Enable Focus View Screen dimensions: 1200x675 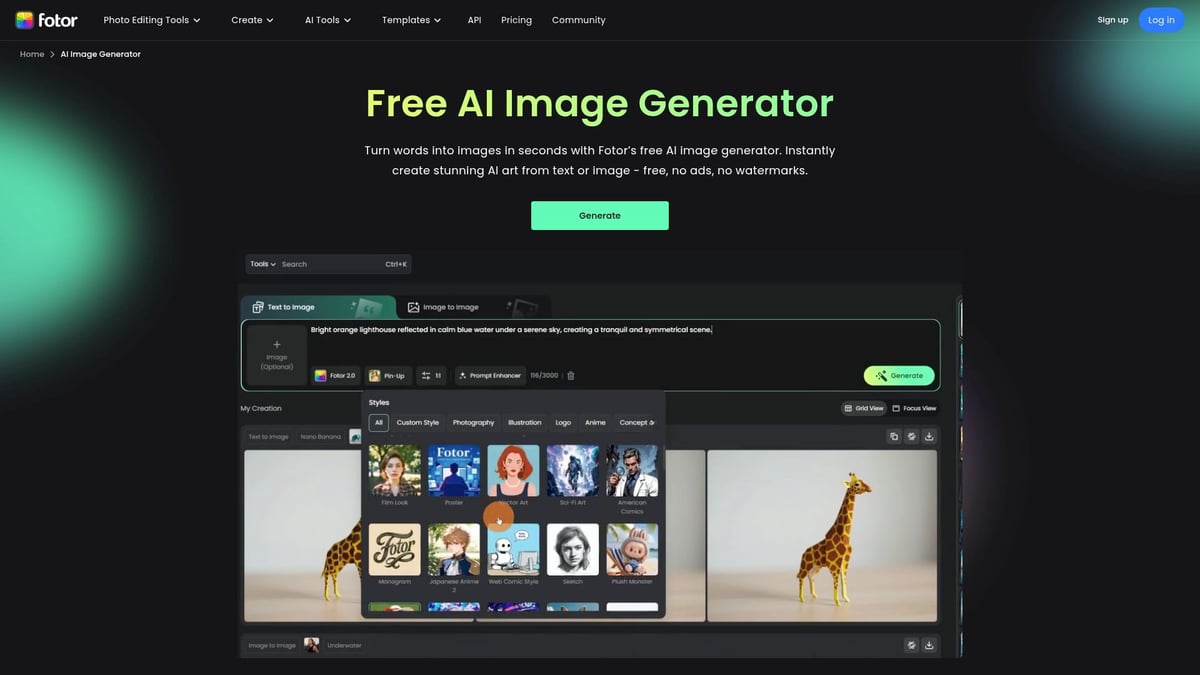coord(913,407)
